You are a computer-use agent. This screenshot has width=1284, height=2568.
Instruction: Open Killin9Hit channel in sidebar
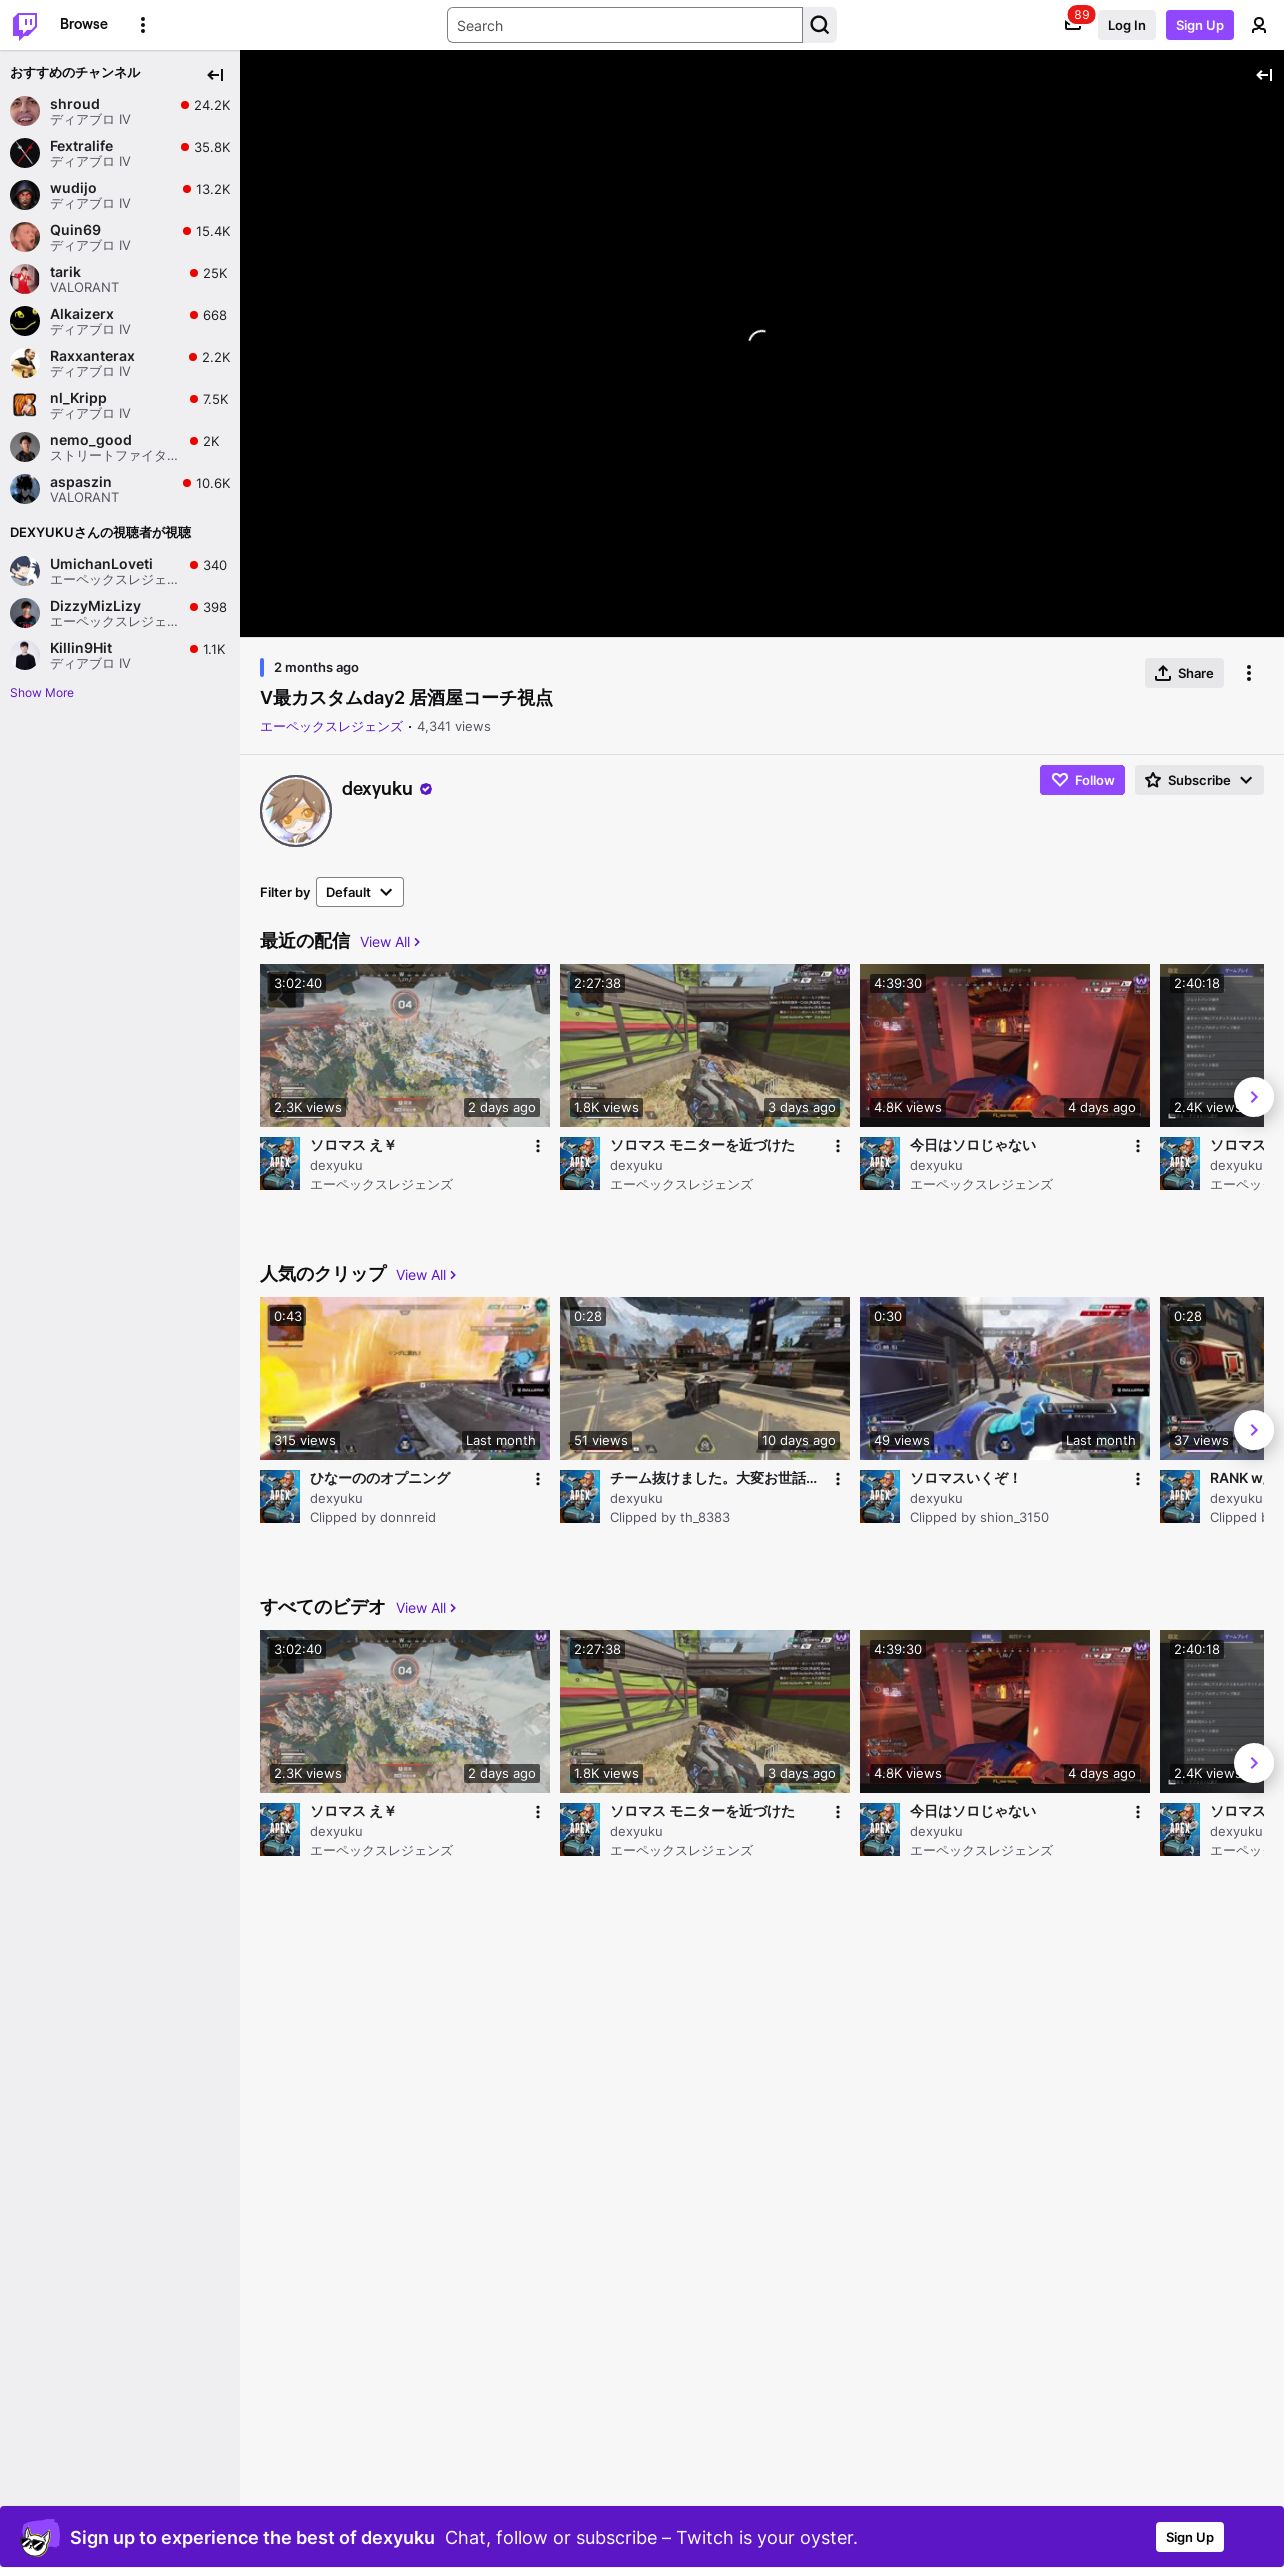(120, 655)
